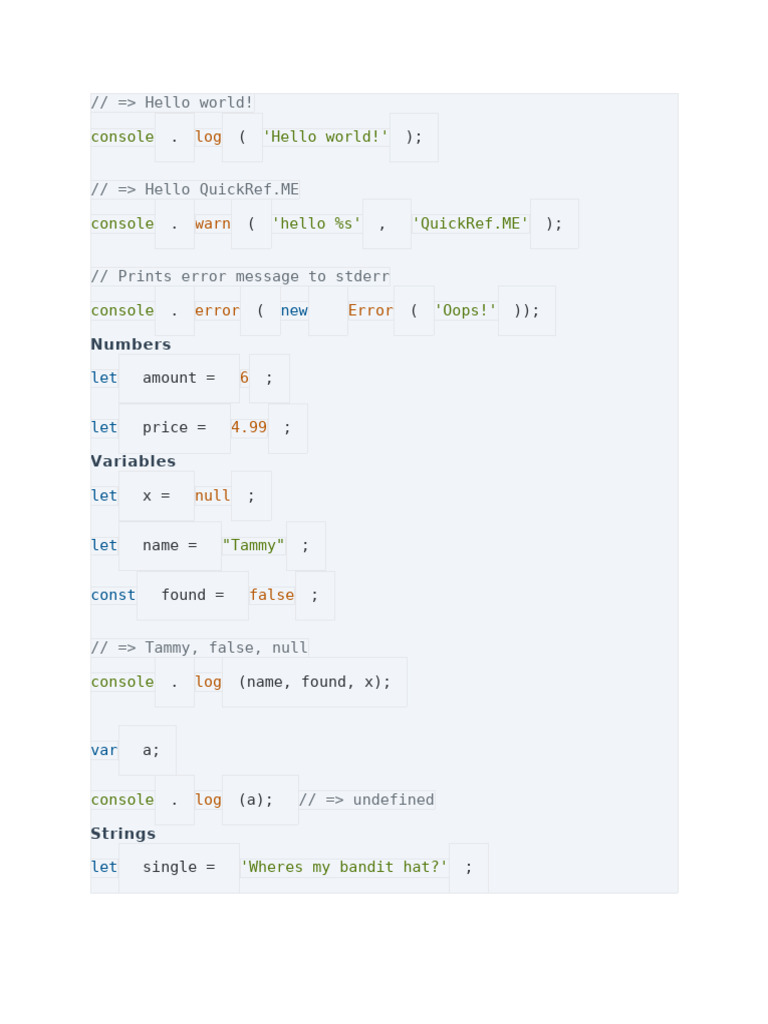Viewport: 768px width, 1024px height.
Task: Click the 'null' value
Action: click(212, 496)
